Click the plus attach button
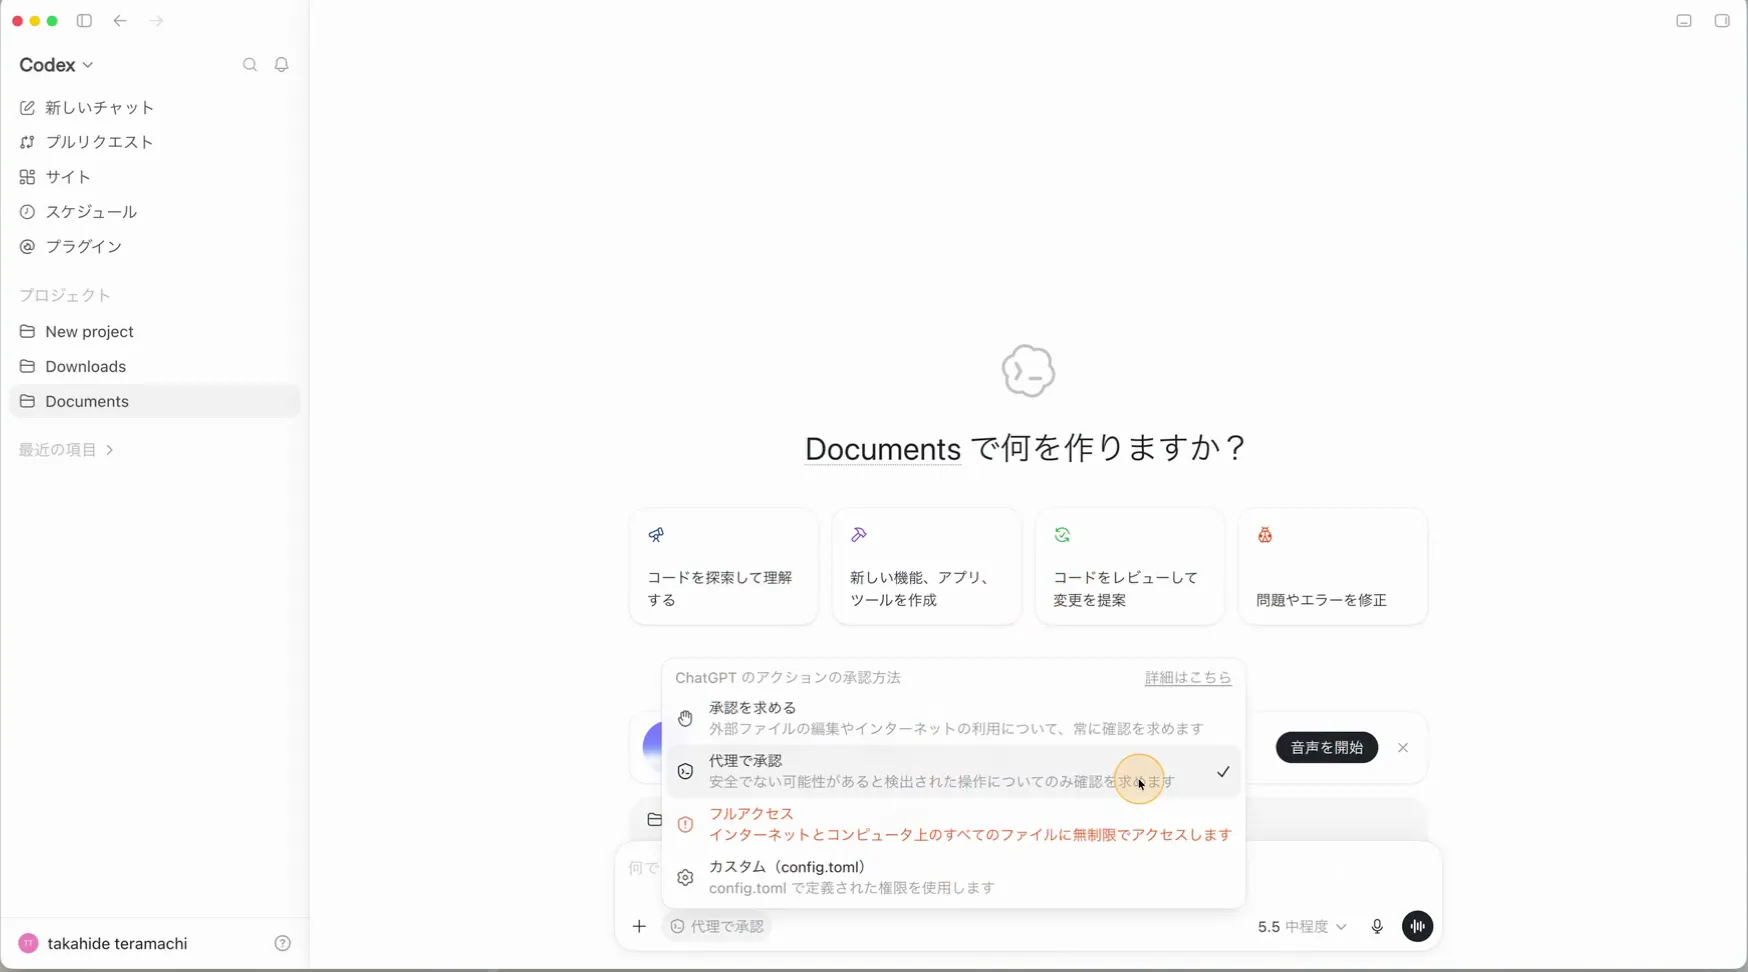The image size is (1748, 972). (x=639, y=927)
